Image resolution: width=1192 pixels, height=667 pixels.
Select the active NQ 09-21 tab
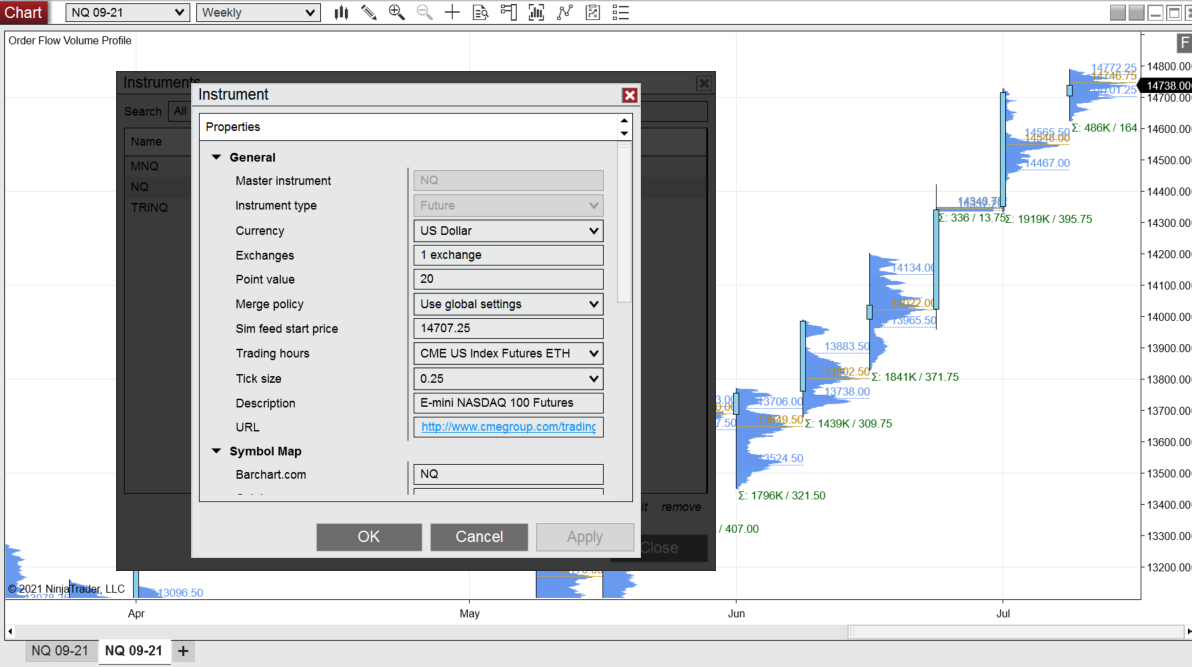coord(134,651)
